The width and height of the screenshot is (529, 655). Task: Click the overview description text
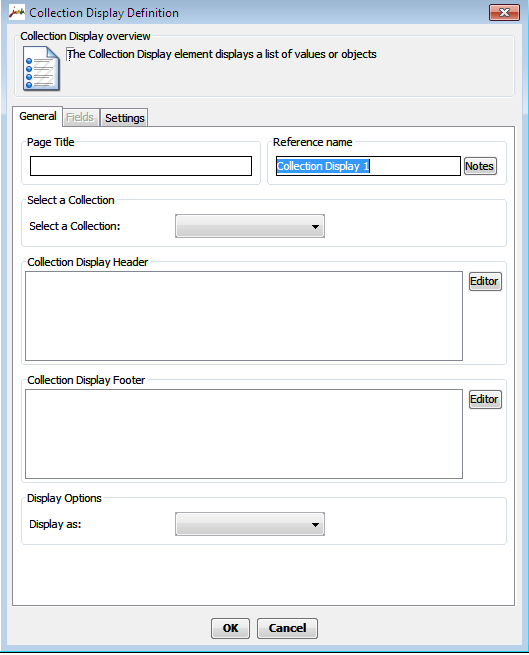[x=222, y=54]
